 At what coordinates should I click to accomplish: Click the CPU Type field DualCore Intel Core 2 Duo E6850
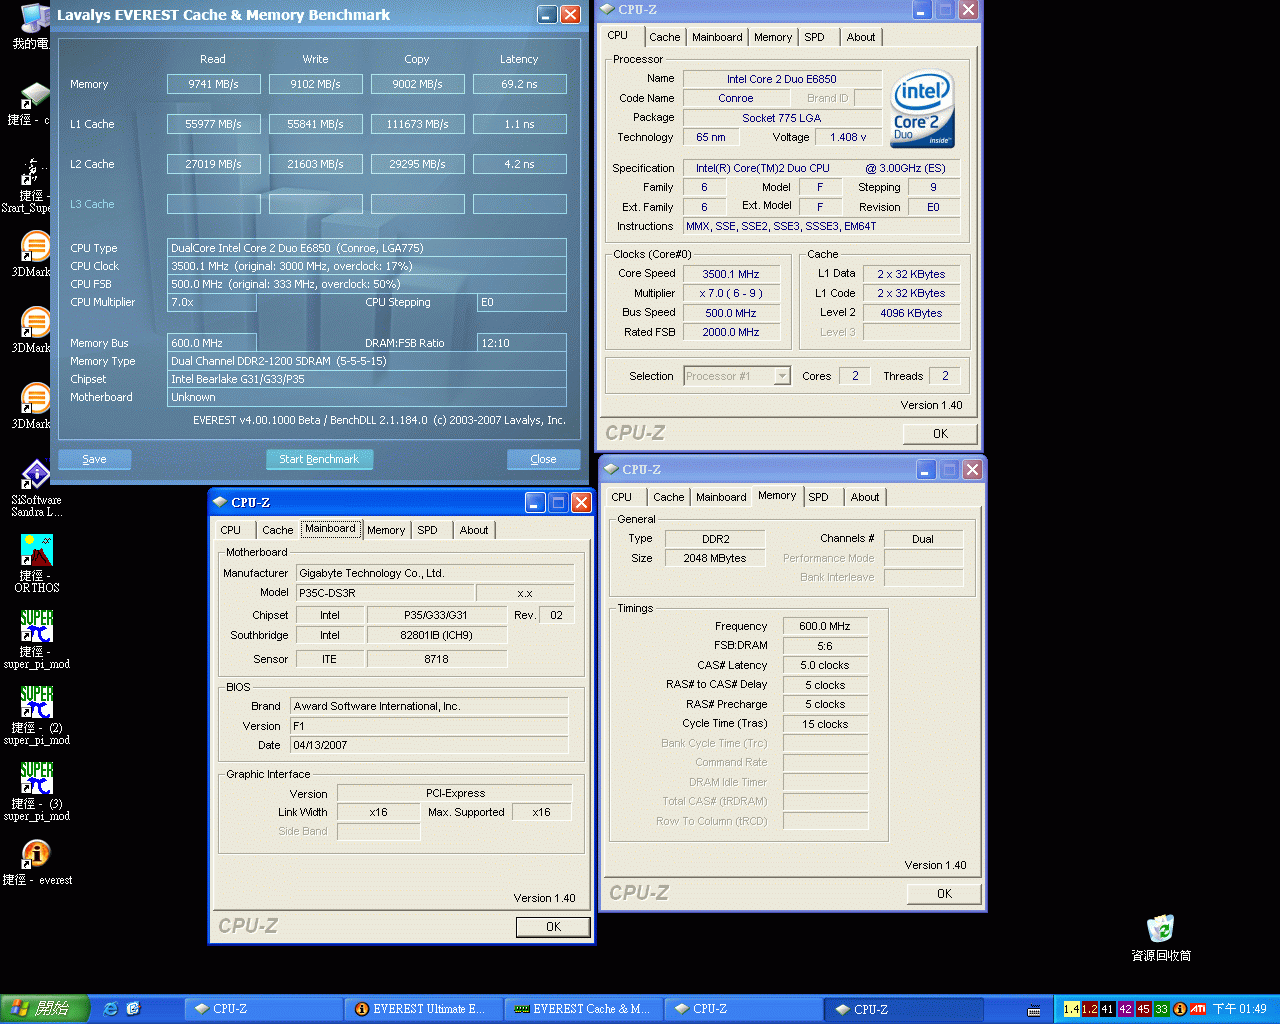point(367,248)
